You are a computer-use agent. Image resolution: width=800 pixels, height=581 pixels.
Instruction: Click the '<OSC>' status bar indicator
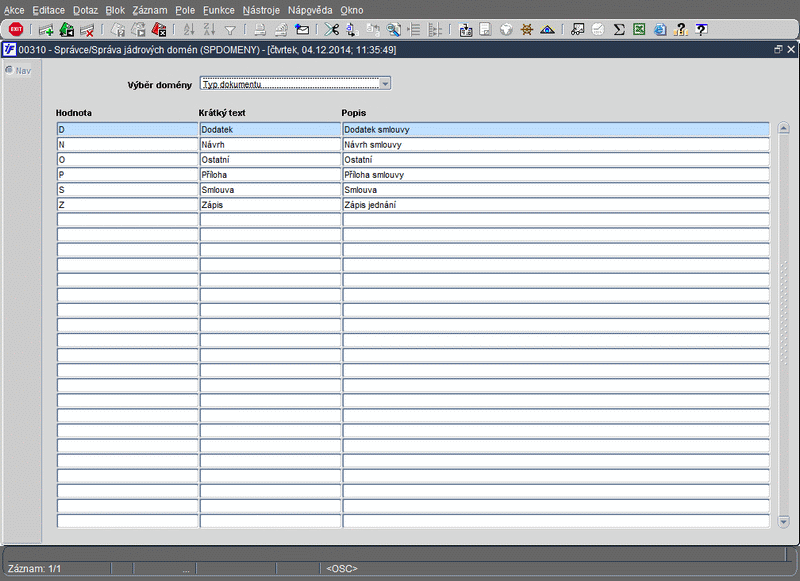[x=342, y=568]
